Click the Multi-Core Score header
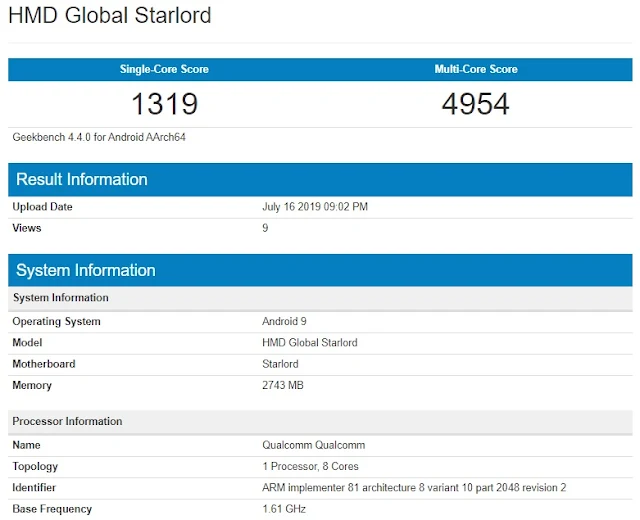 (476, 69)
